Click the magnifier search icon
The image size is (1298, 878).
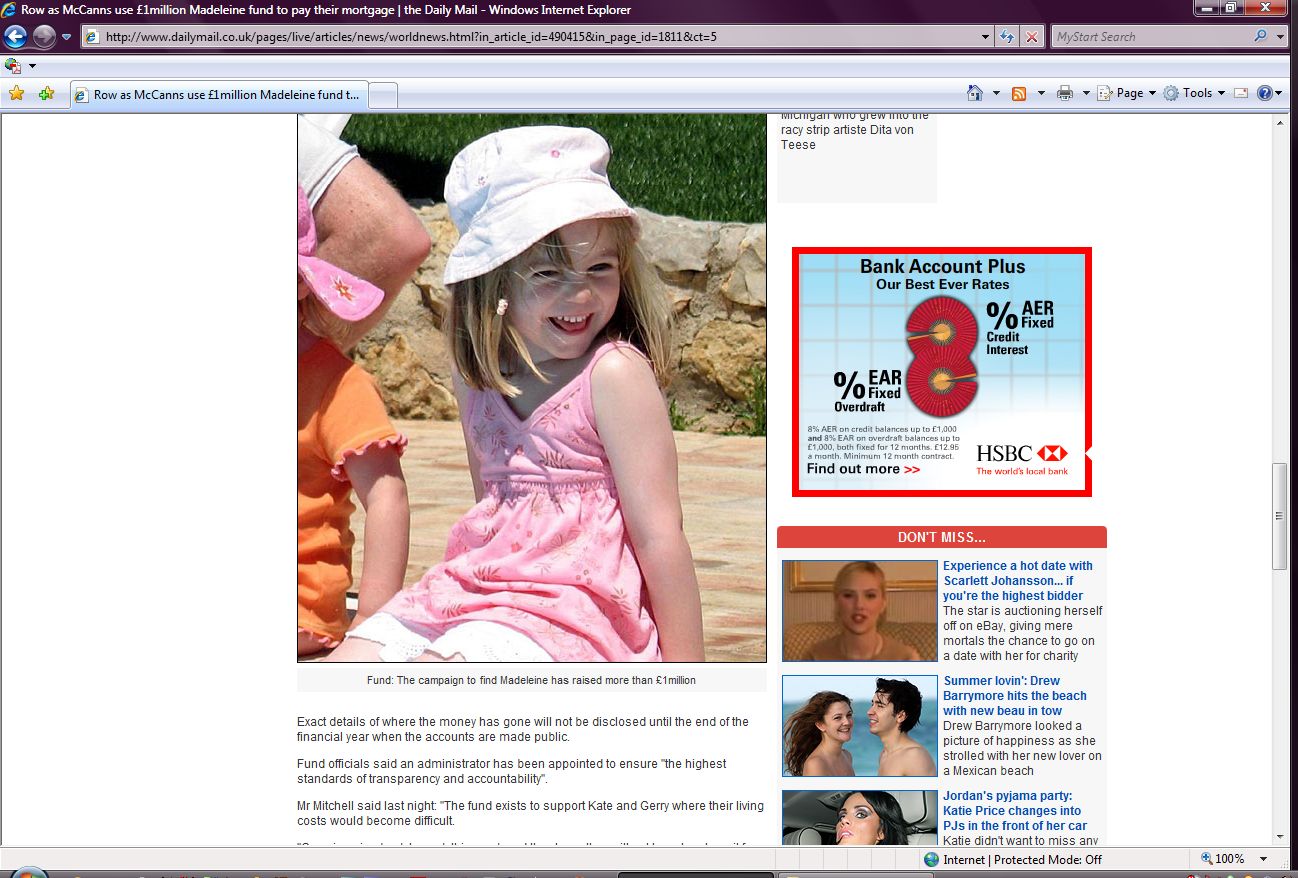pos(1260,37)
